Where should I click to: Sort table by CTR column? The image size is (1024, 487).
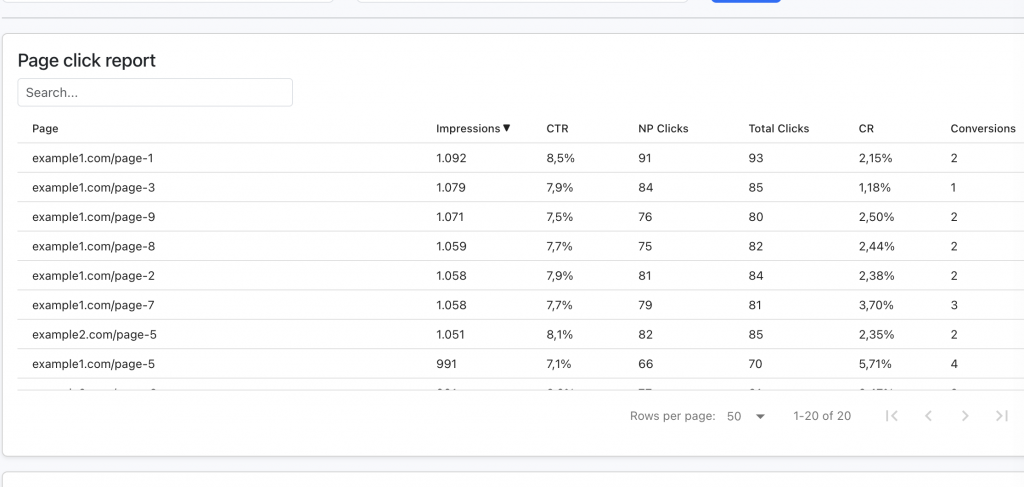click(x=557, y=128)
